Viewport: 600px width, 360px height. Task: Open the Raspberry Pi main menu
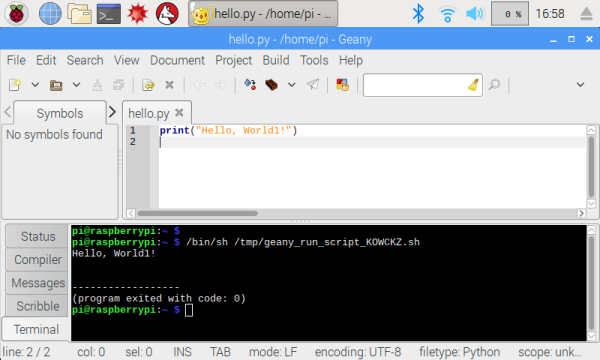[16, 13]
